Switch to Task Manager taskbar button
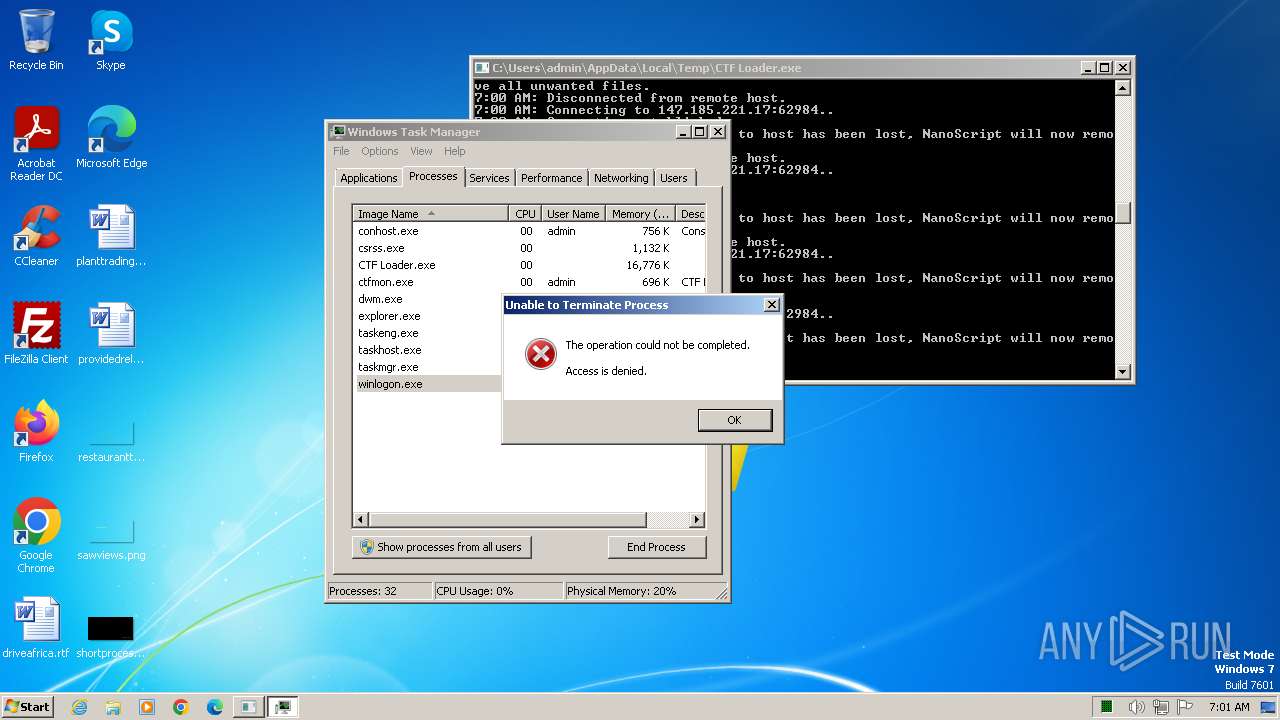Viewport: 1280px width, 720px height. click(283, 707)
